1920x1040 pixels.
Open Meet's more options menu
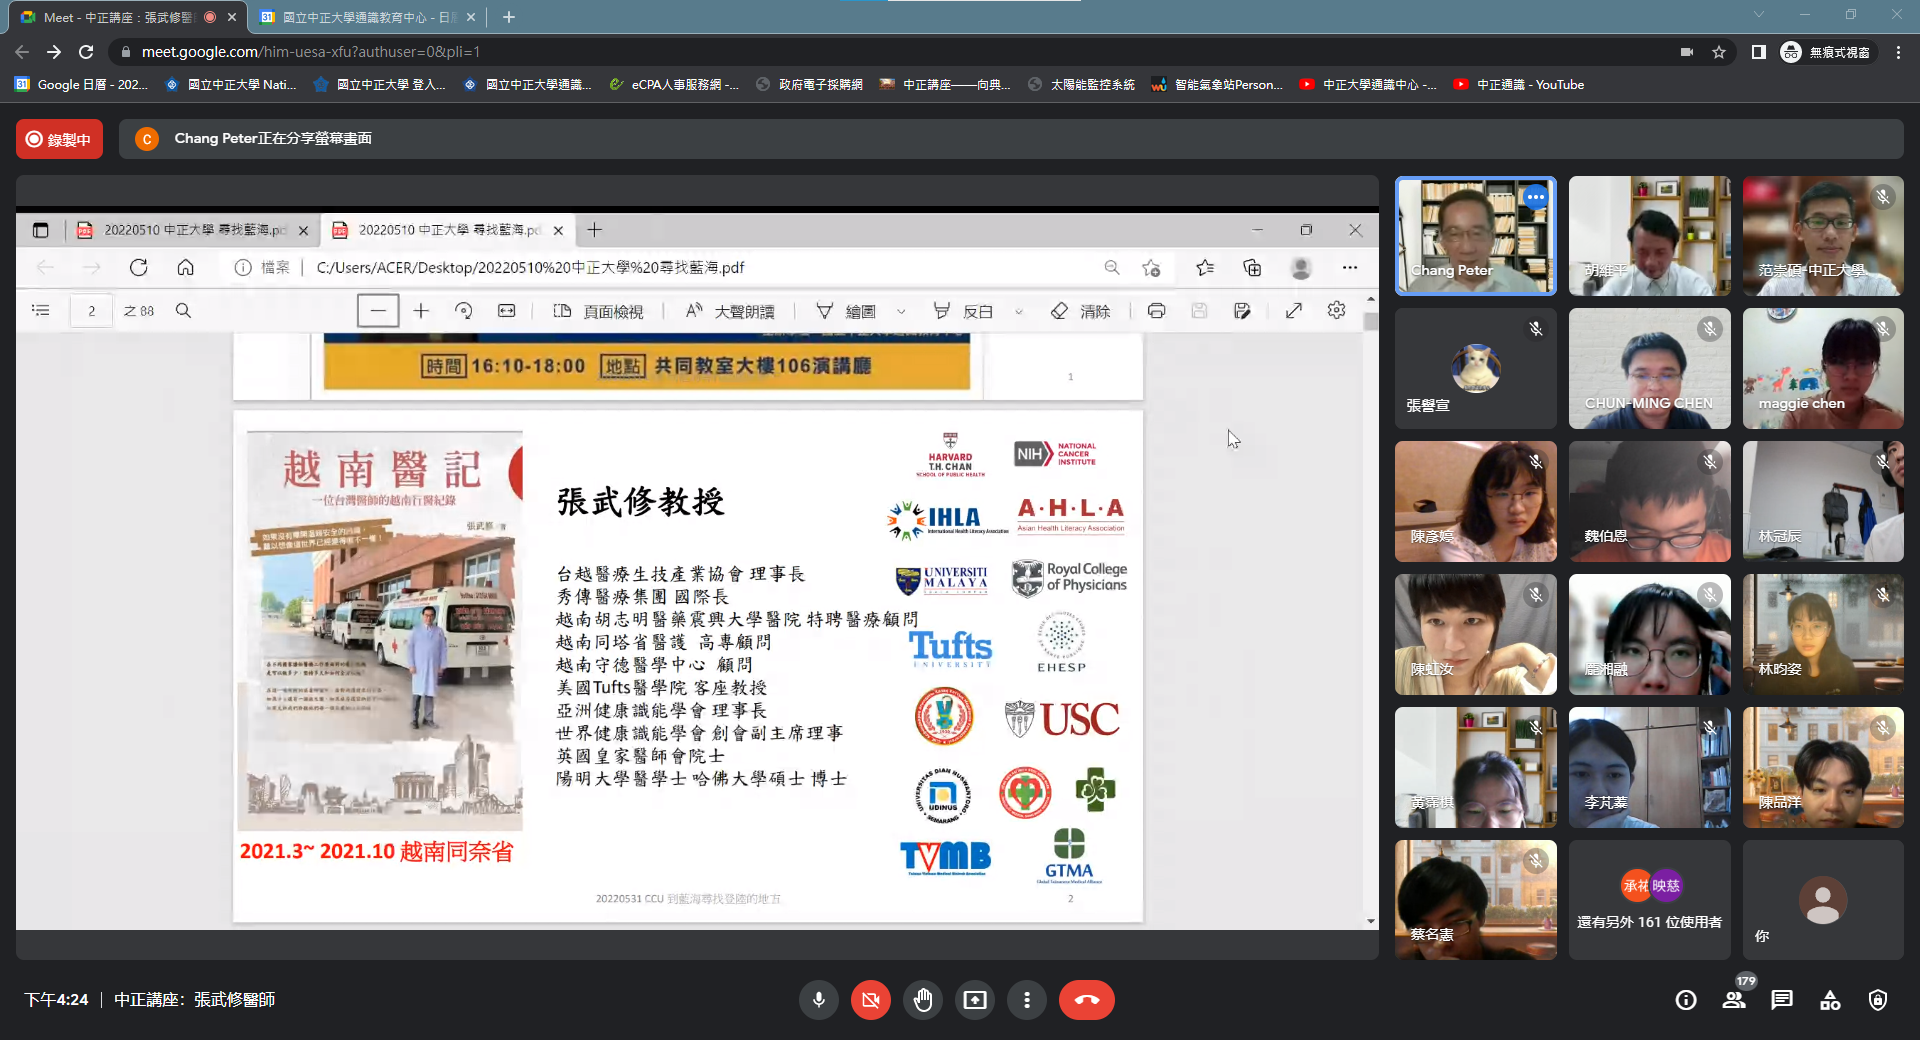click(1027, 1000)
